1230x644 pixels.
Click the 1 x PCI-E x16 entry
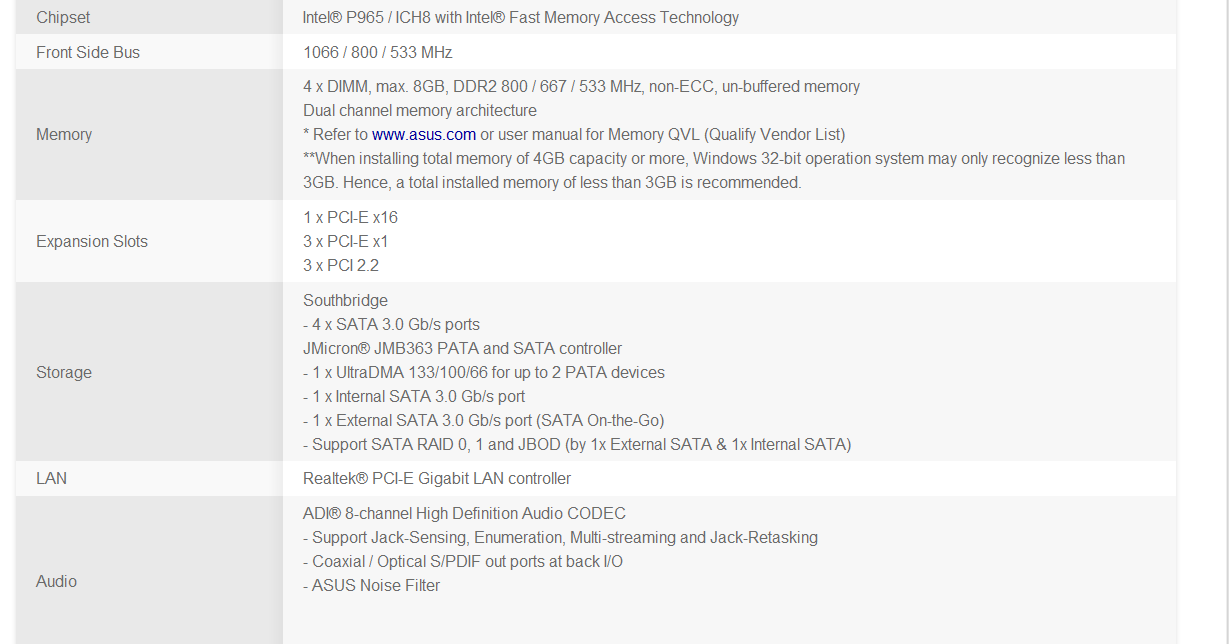(350, 217)
